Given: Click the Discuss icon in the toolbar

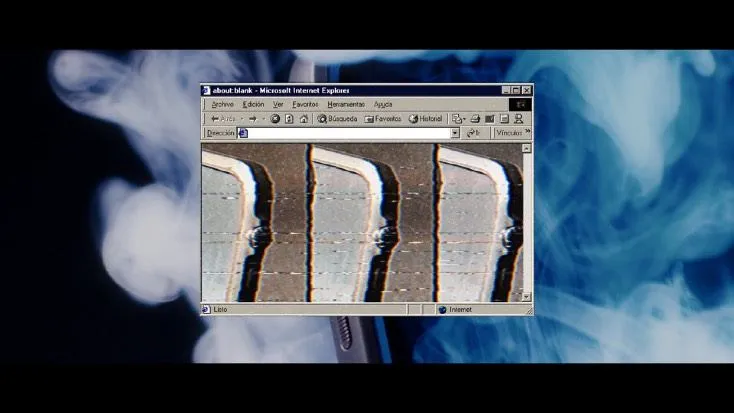Looking at the screenshot, I should 504,119.
